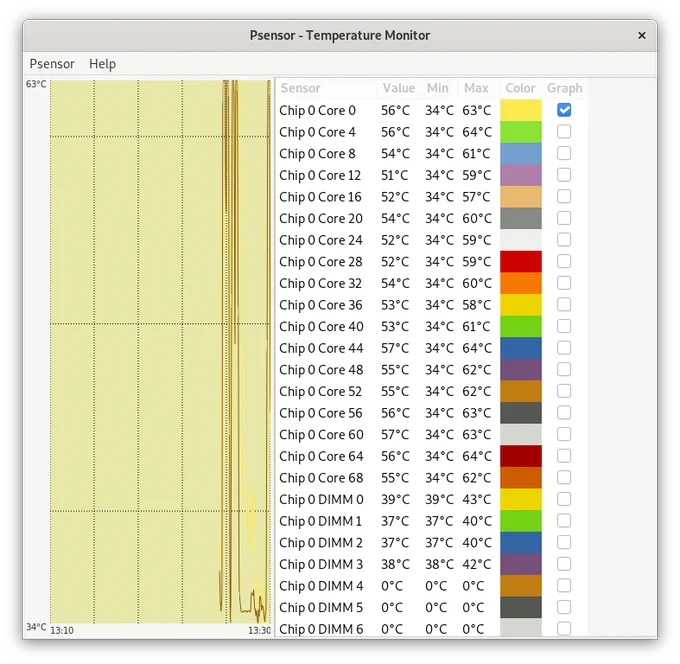The image size is (680, 664).
Task: Enable graph for Chip 0 DIMM 5
Action: pyautogui.click(x=564, y=607)
